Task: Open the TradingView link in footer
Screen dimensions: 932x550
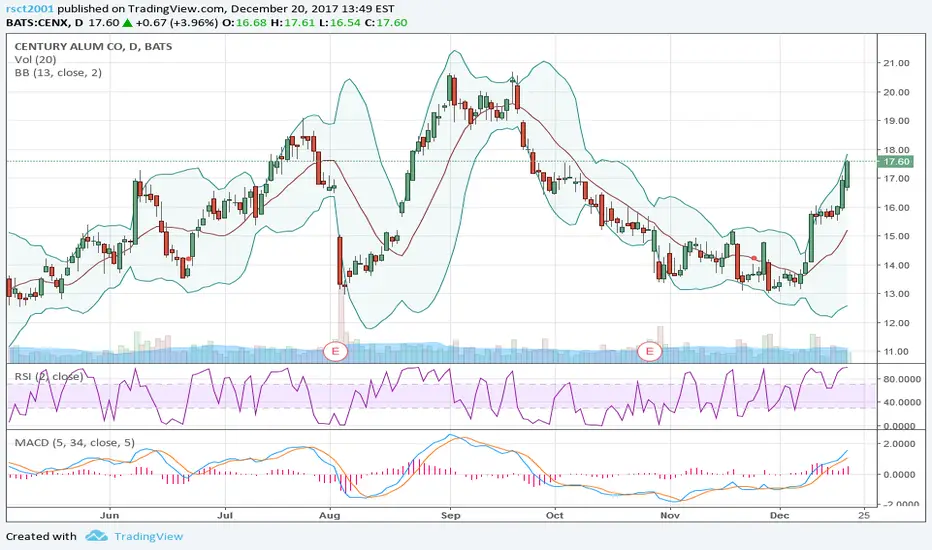Action: 149,536
